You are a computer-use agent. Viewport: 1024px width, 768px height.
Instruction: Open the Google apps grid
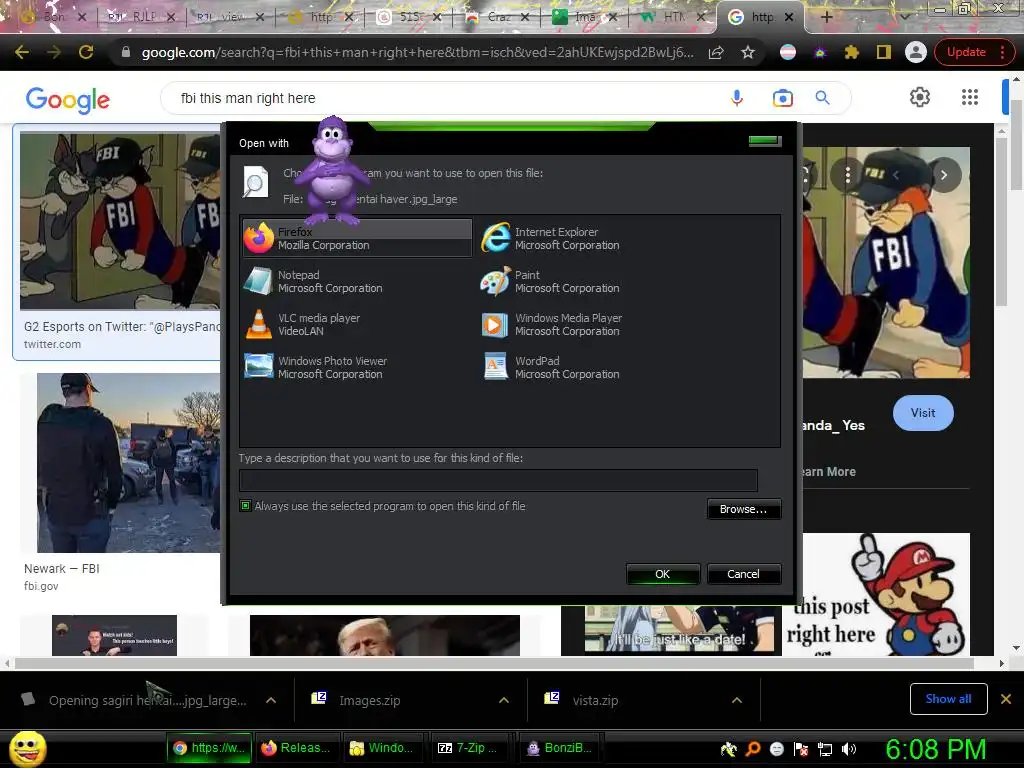pyautogui.click(x=970, y=97)
